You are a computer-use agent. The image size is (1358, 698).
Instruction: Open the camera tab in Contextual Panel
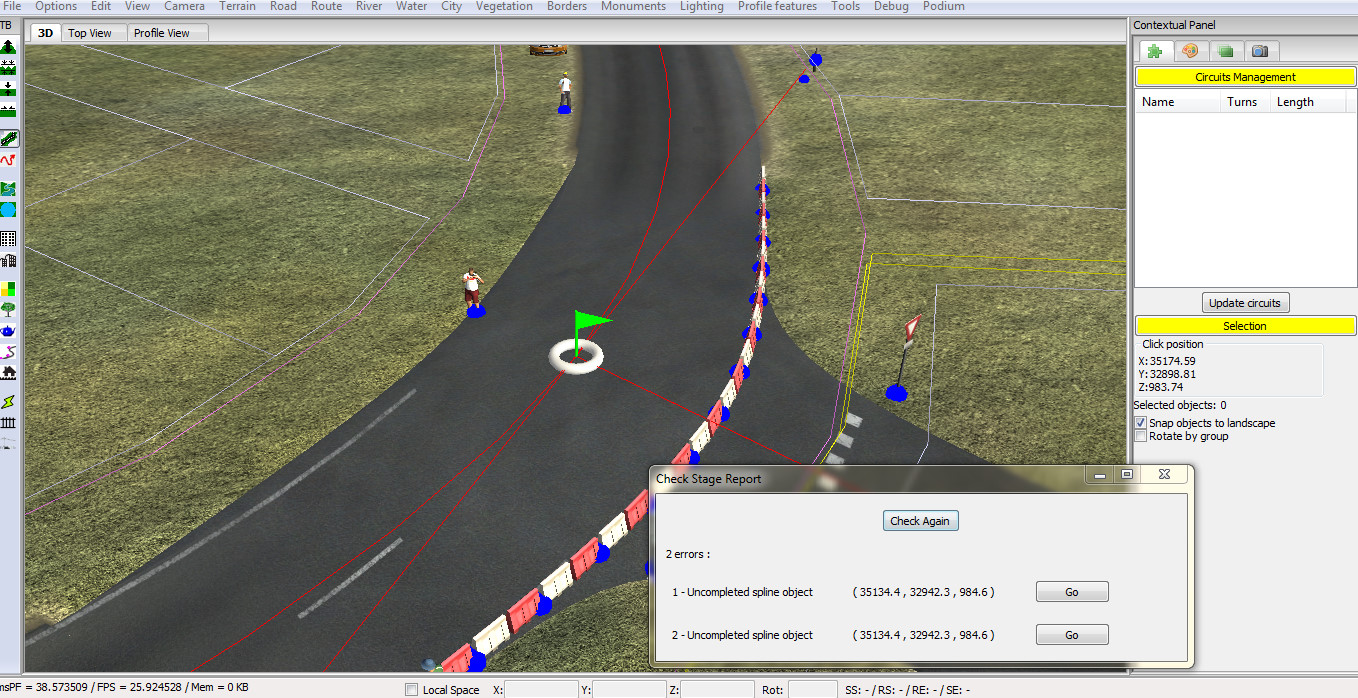pyautogui.click(x=1260, y=51)
